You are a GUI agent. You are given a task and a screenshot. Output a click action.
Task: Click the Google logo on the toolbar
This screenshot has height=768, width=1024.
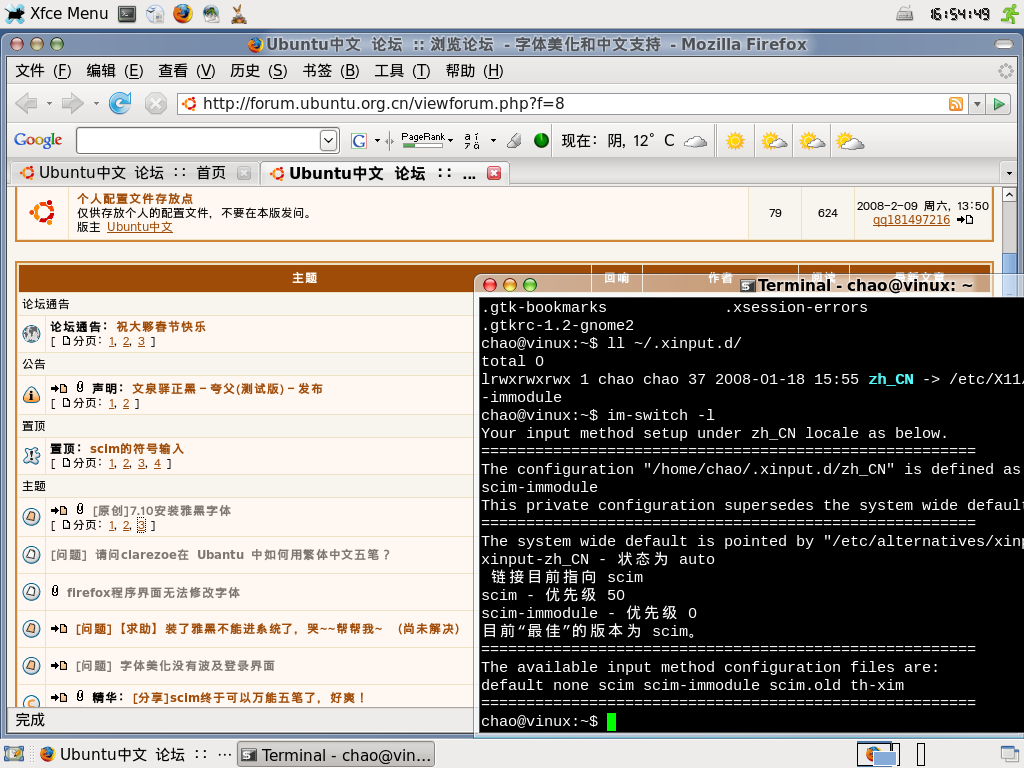[38, 140]
